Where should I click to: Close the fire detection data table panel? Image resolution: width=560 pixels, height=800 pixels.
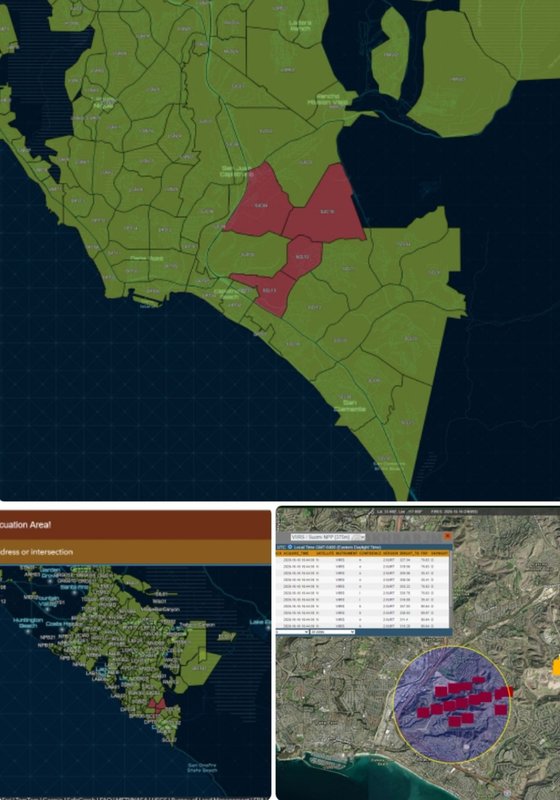(447, 536)
